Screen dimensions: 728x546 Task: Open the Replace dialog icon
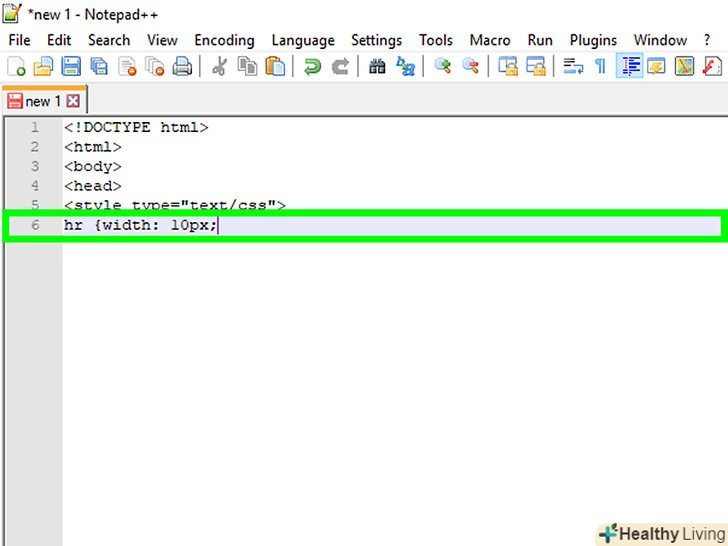tap(405, 66)
